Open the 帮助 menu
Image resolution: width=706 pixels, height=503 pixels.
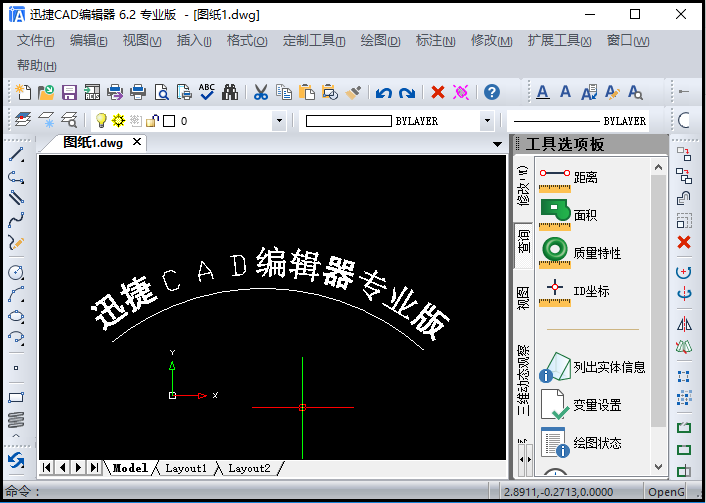36,65
